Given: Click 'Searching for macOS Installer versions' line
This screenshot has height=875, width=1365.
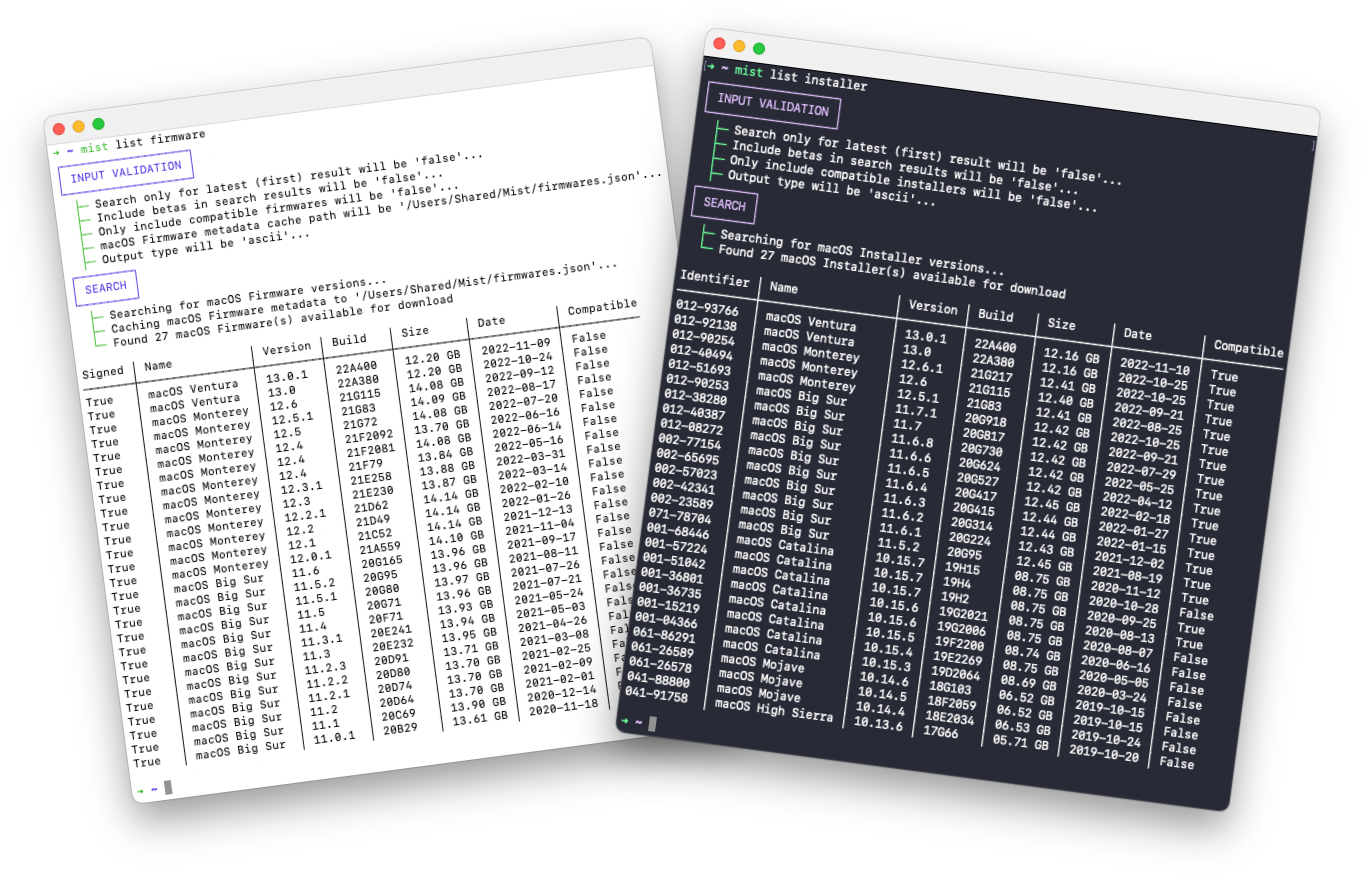Looking at the screenshot, I should point(862,253).
